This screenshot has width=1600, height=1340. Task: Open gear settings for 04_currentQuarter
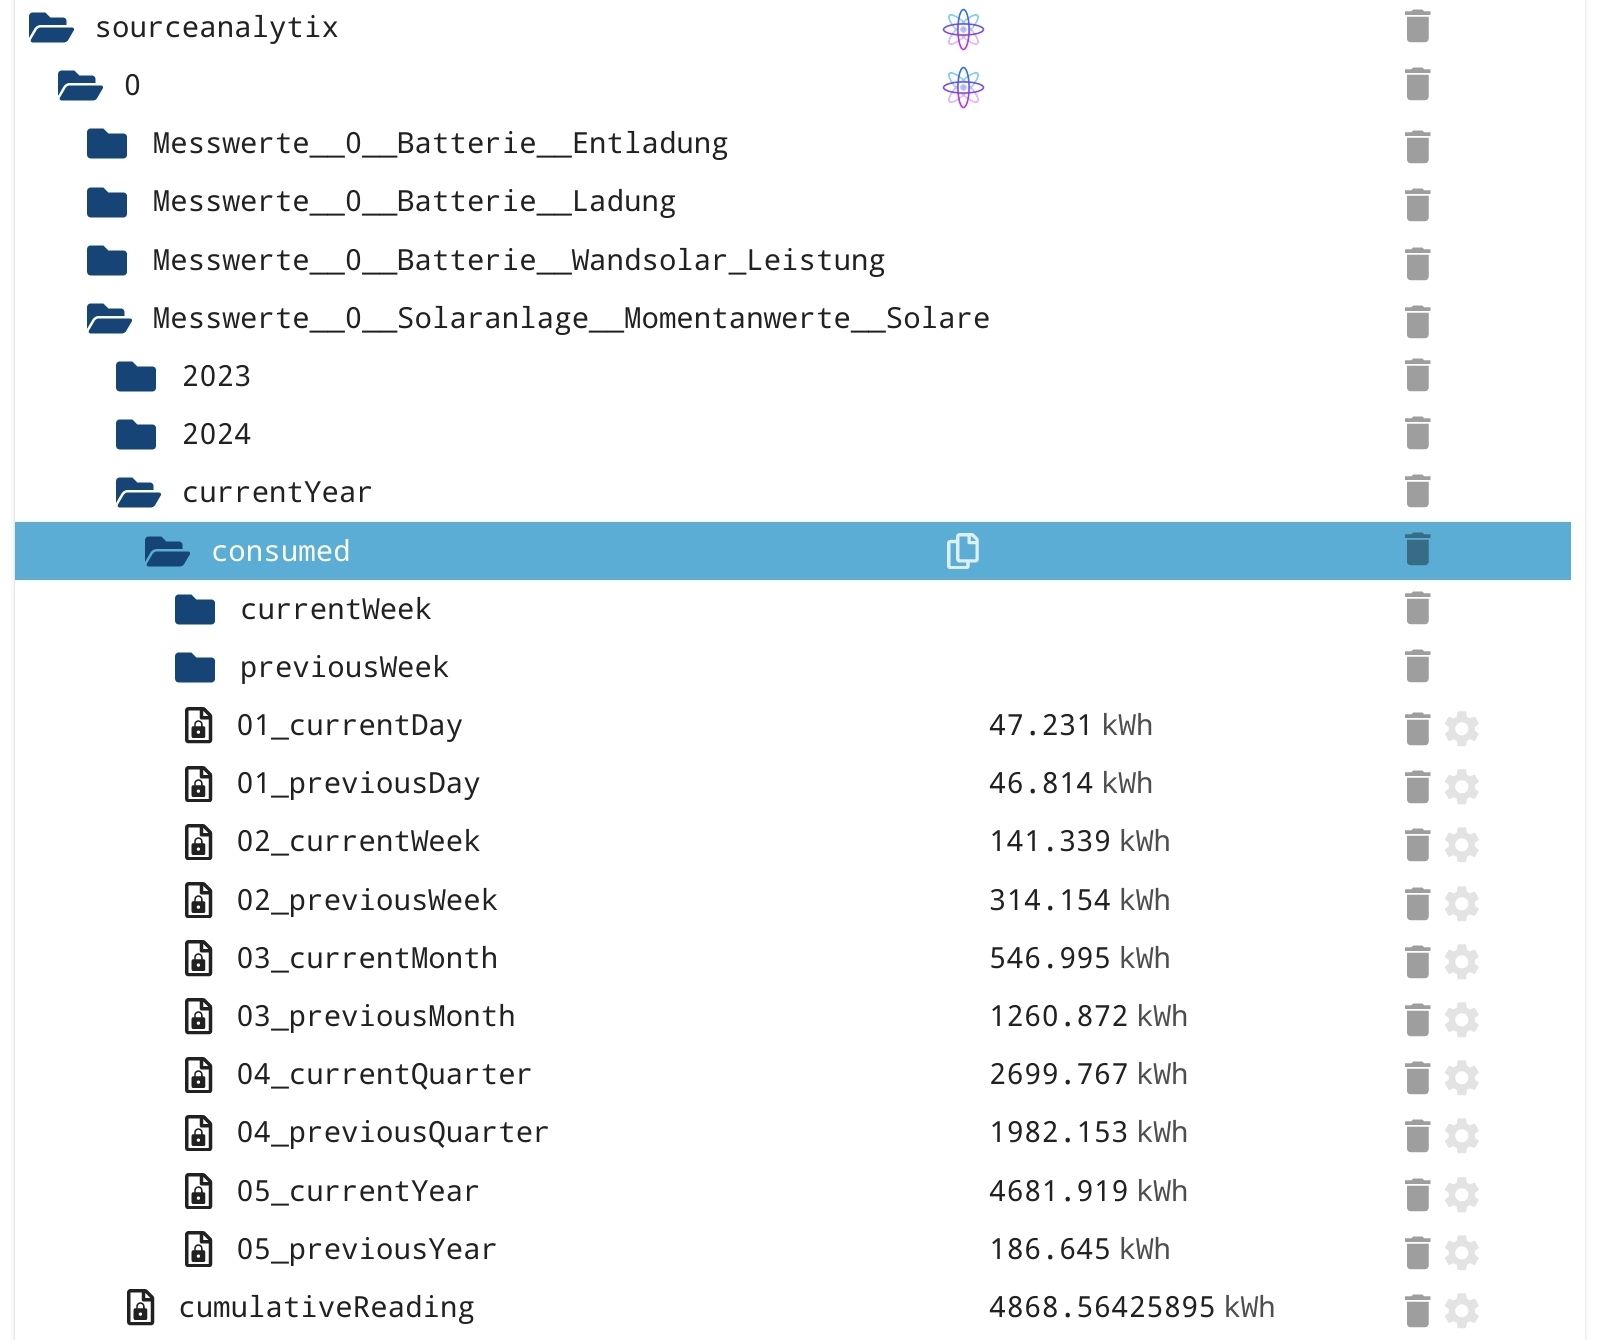click(x=1461, y=1076)
